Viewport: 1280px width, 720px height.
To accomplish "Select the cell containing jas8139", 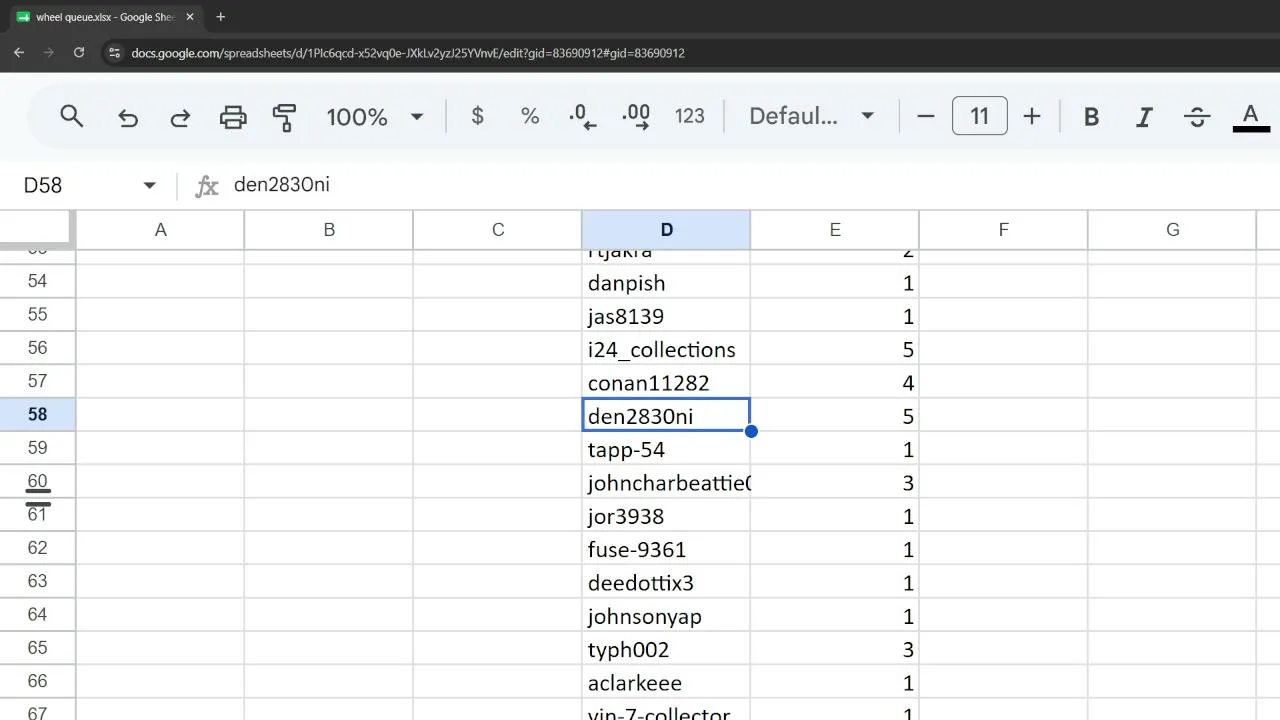I will pyautogui.click(x=666, y=316).
